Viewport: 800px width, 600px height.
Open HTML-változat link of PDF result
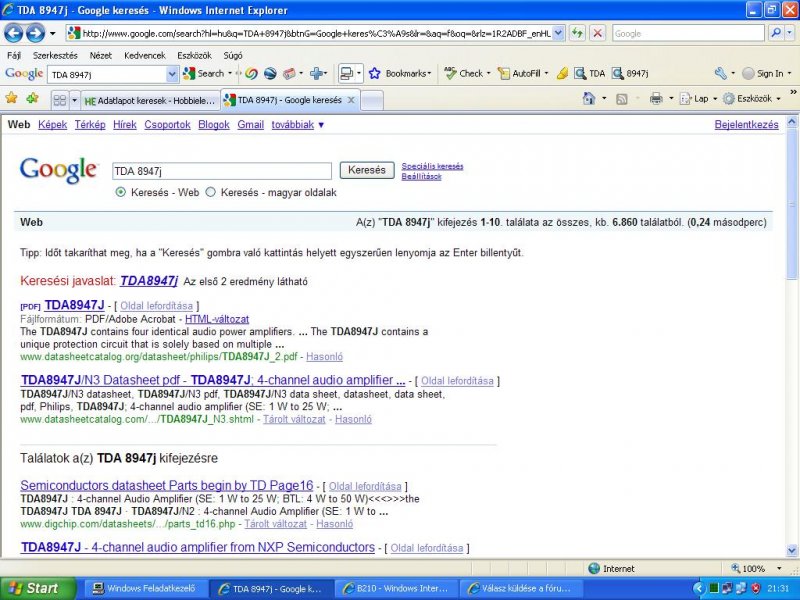pos(217,319)
